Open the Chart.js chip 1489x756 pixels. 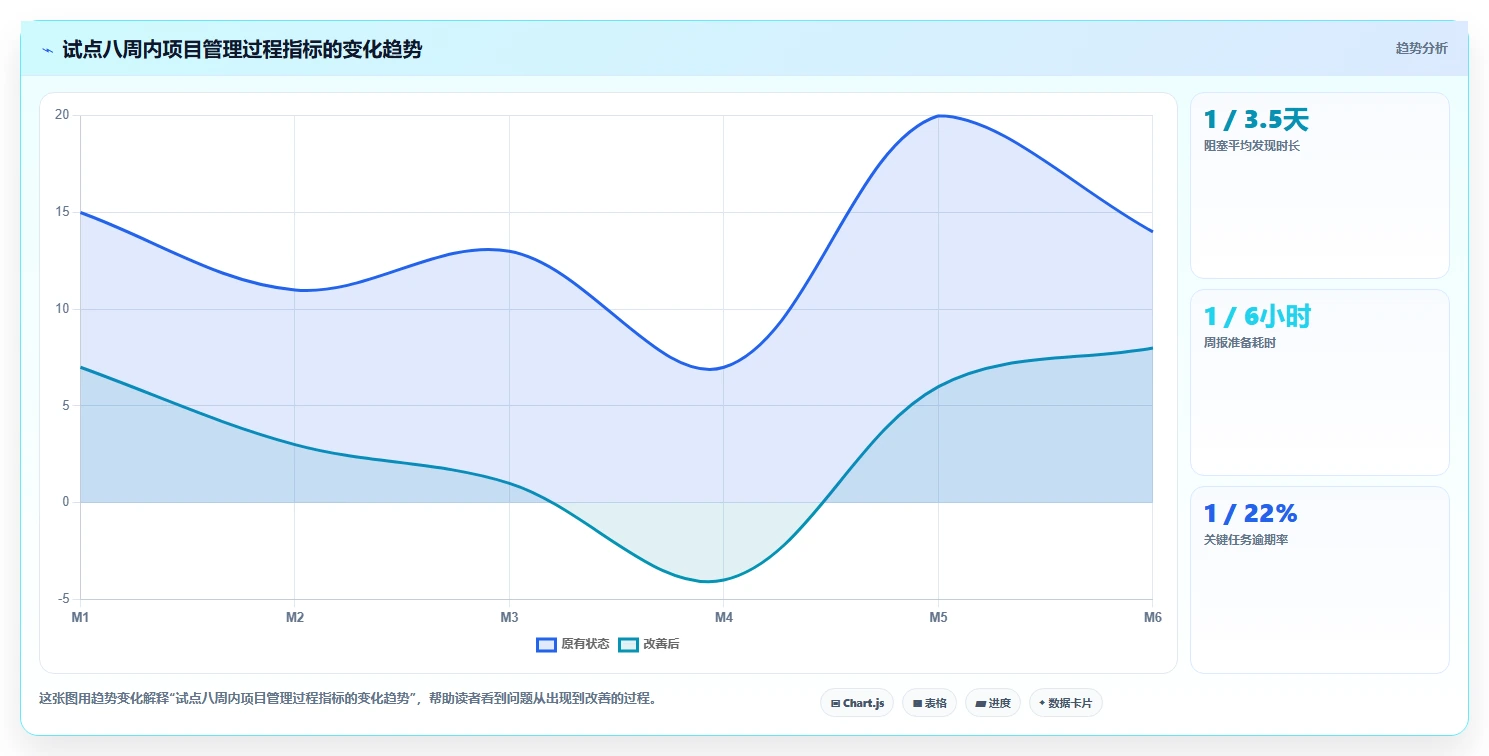coord(857,703)
